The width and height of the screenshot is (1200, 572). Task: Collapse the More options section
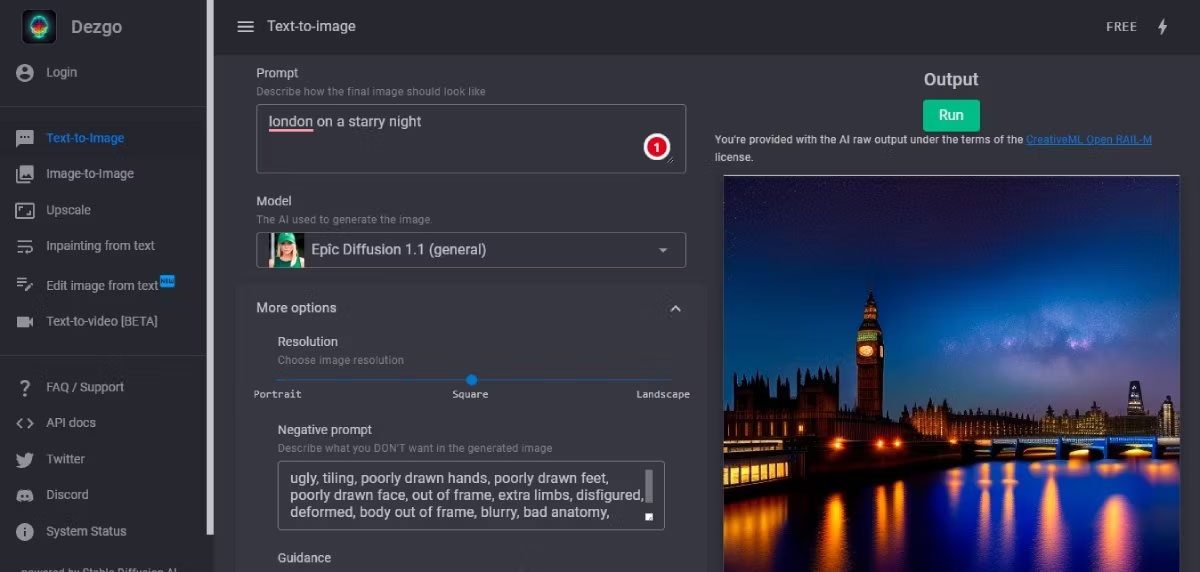(x=675, y=308)
